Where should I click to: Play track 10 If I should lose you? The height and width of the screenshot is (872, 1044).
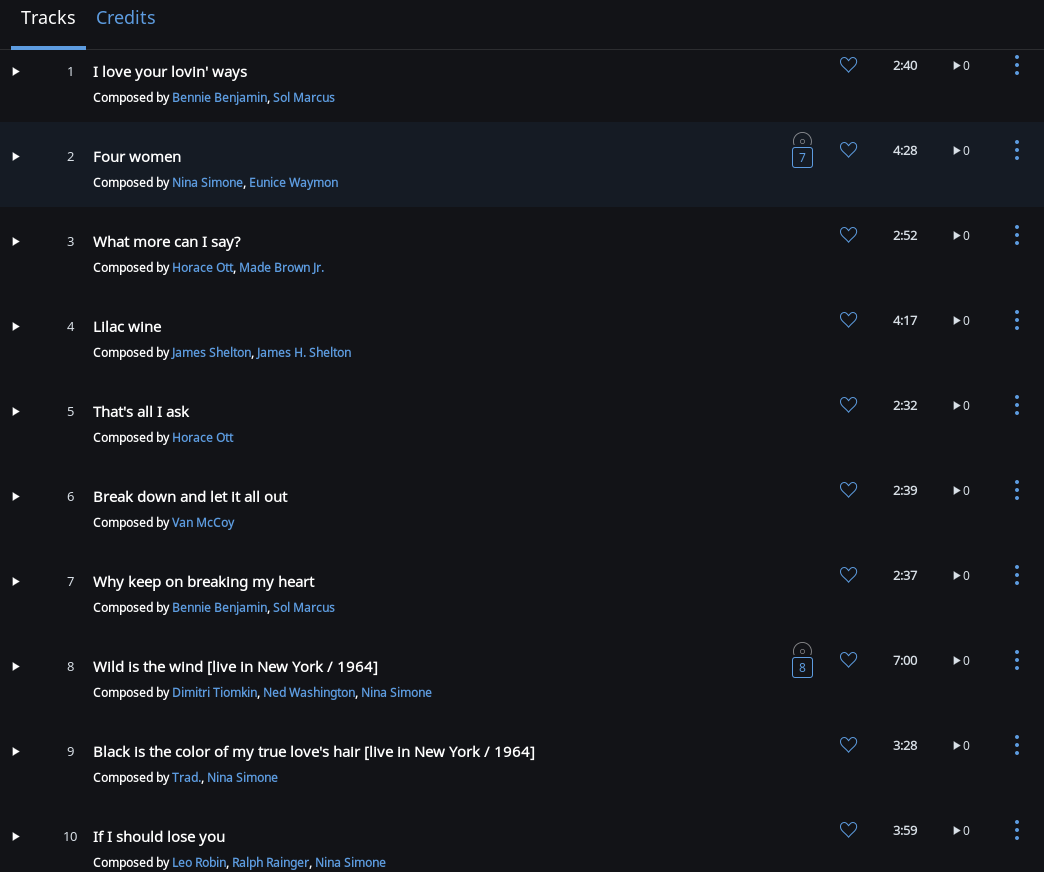click(x=16, y=837)
